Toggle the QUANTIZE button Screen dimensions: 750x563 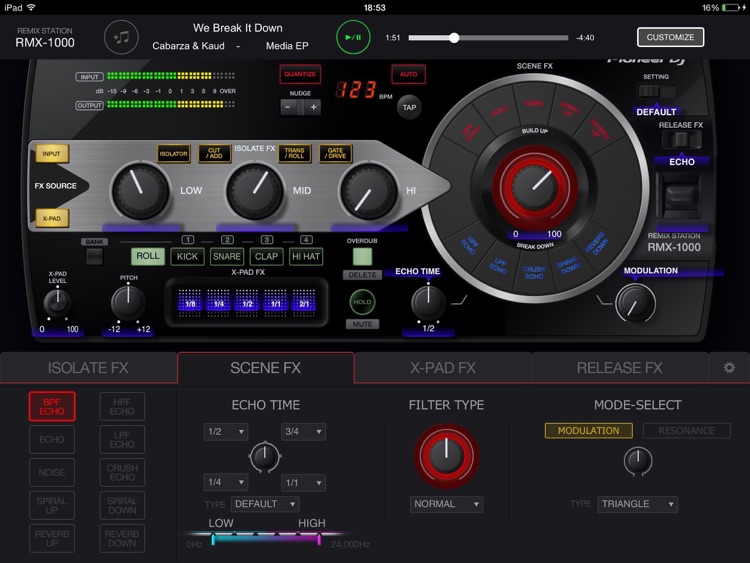tap(300, 74)
